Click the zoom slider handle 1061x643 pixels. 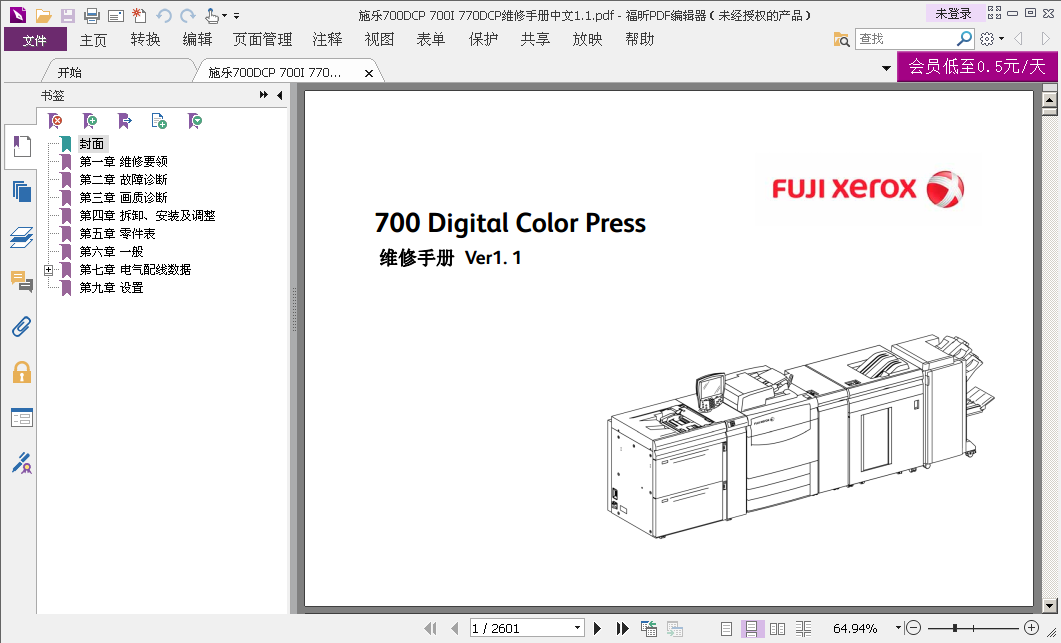point(955,628)
